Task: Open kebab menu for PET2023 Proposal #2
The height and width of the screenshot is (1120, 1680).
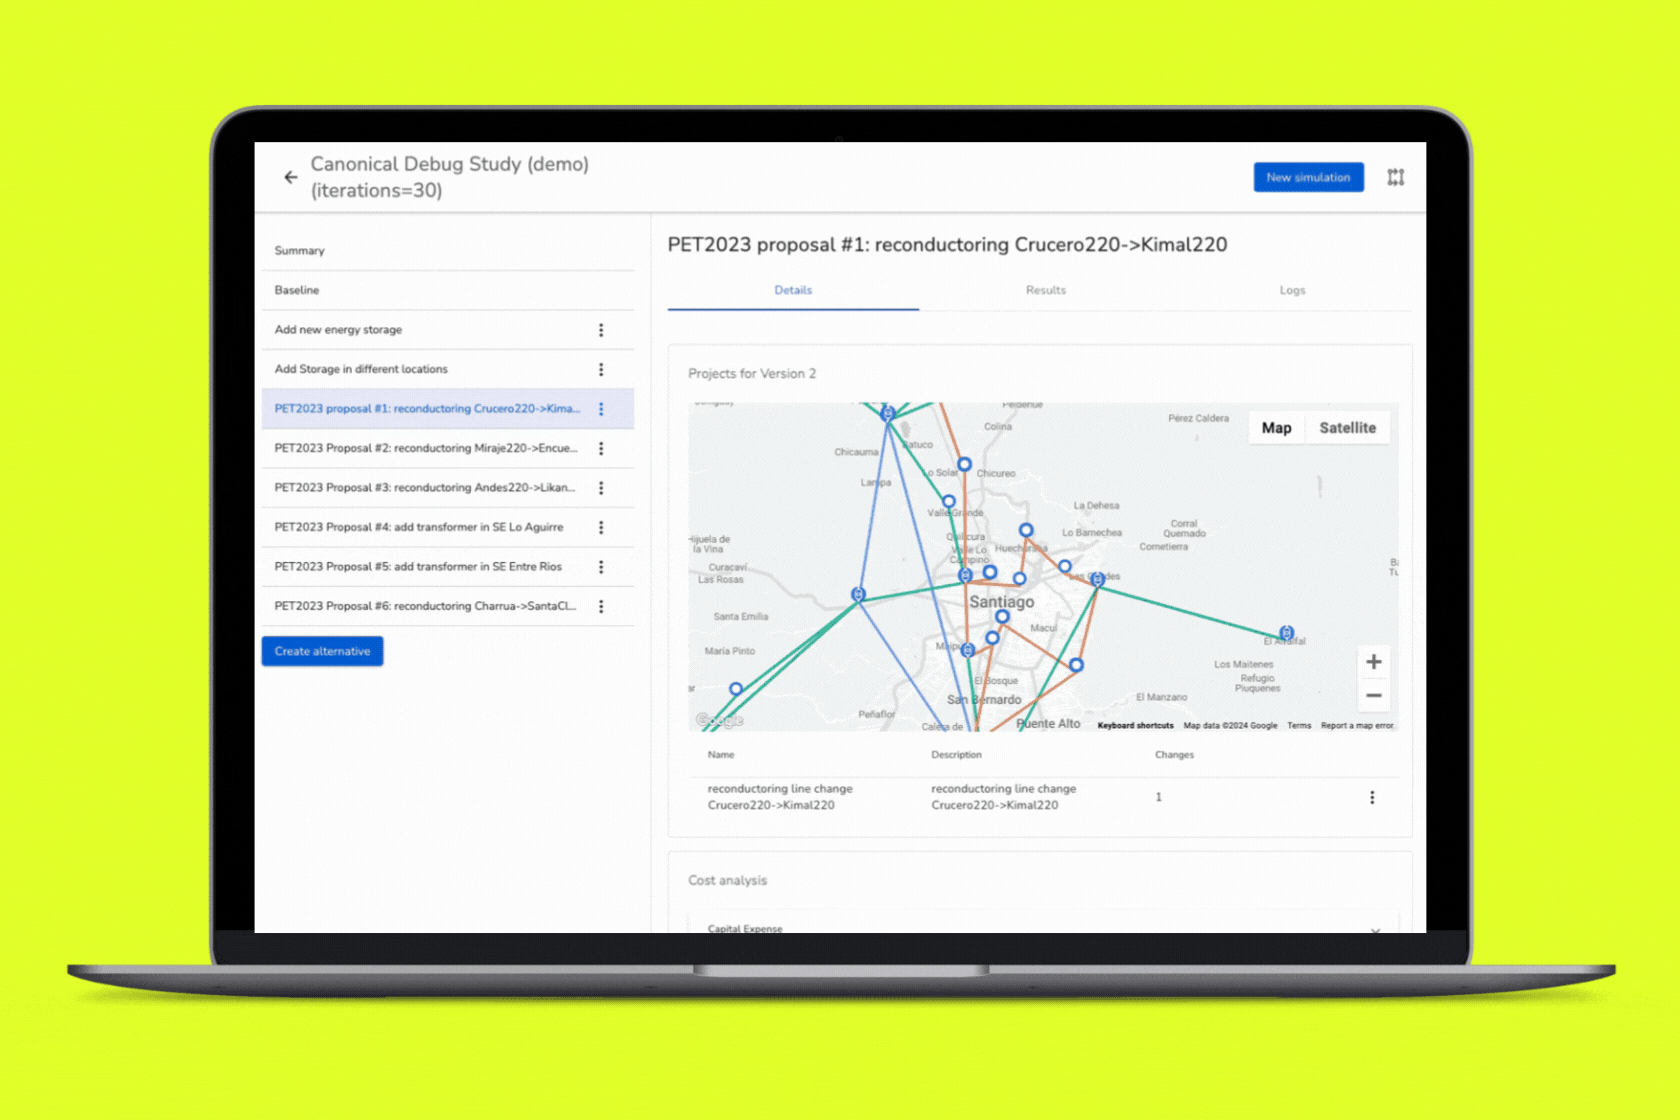Action: (601, 448)
